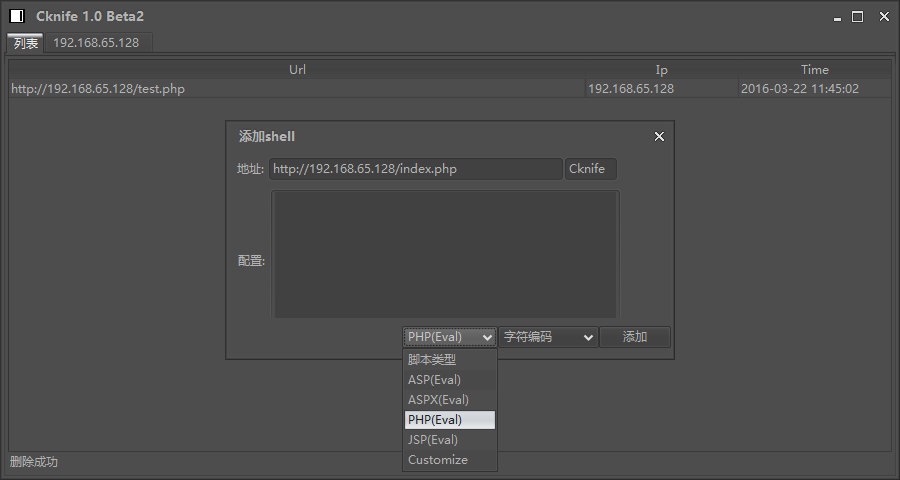This screenshot has height=480, width=900.
Task: Click the 删除成功 status message
Action: [34, 462]
